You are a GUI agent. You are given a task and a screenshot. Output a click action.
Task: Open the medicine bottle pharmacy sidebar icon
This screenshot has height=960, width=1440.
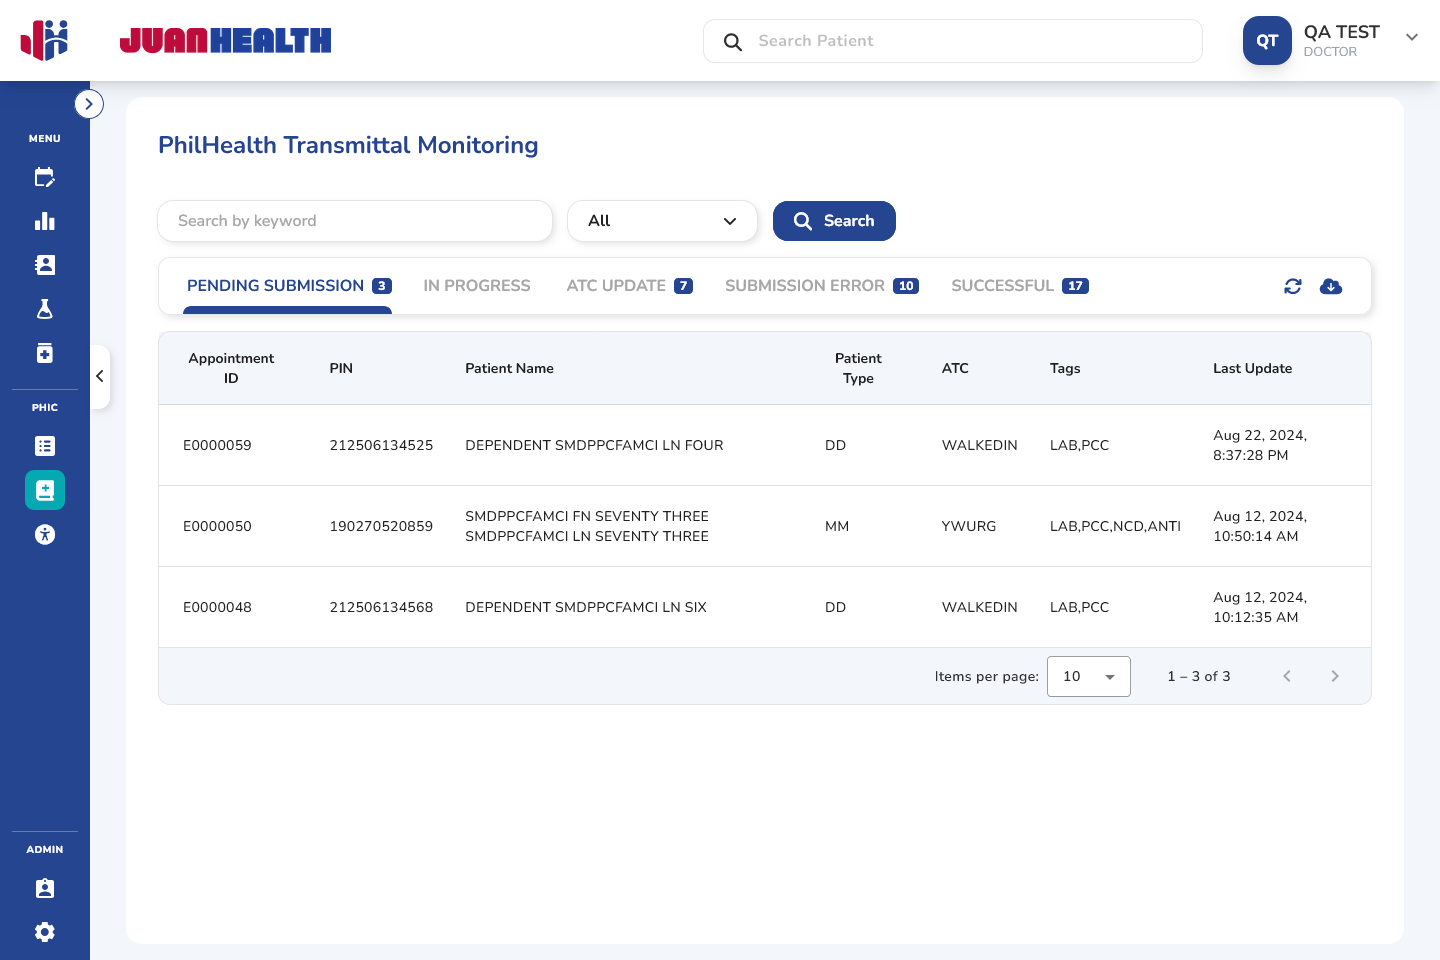coord(45,353)
